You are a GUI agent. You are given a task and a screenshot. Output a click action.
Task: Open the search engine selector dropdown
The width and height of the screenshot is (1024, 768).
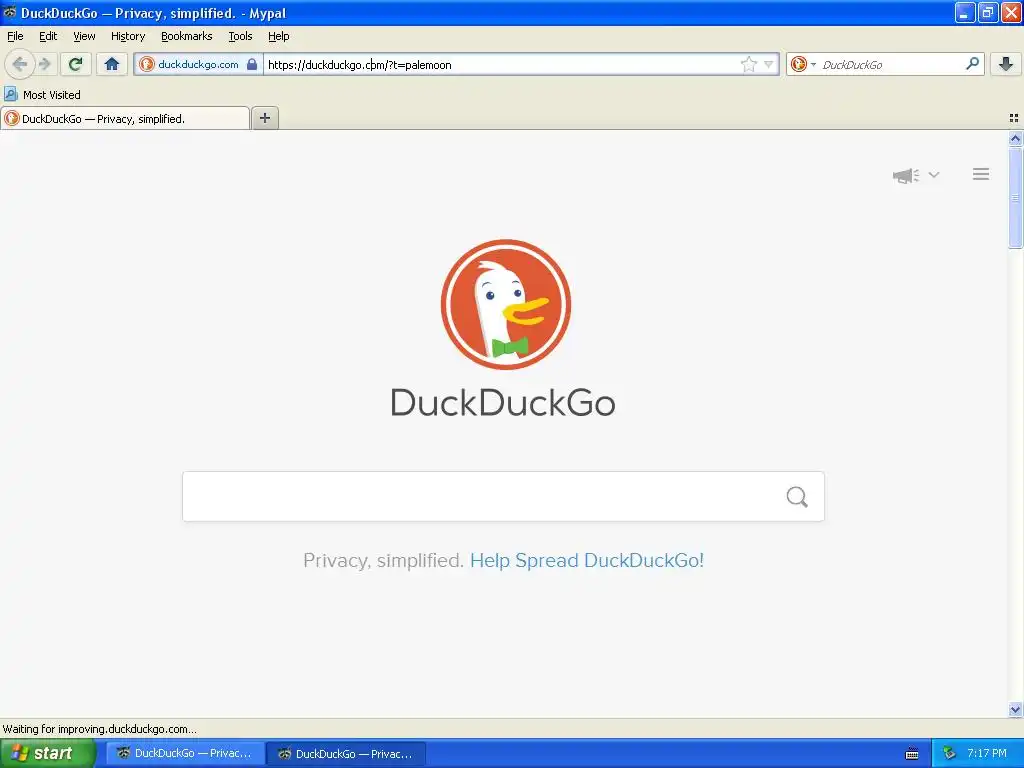pos(803,64)
